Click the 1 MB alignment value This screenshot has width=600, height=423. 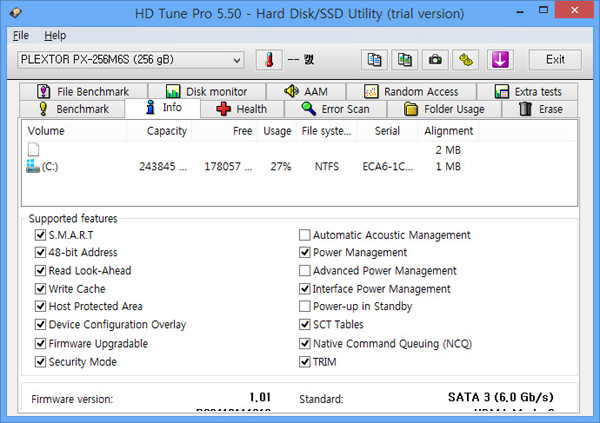(448, 167)
